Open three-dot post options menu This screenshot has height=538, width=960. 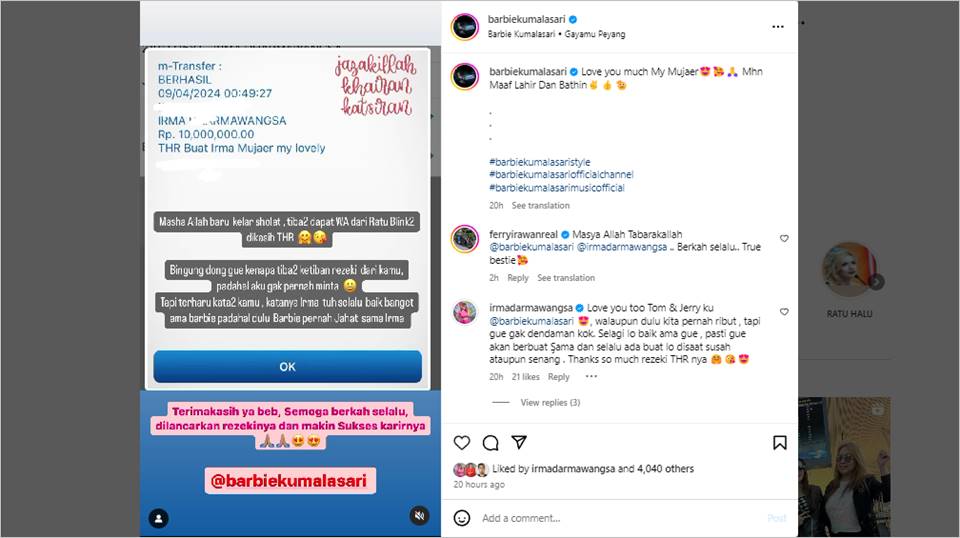coord(778,27)
